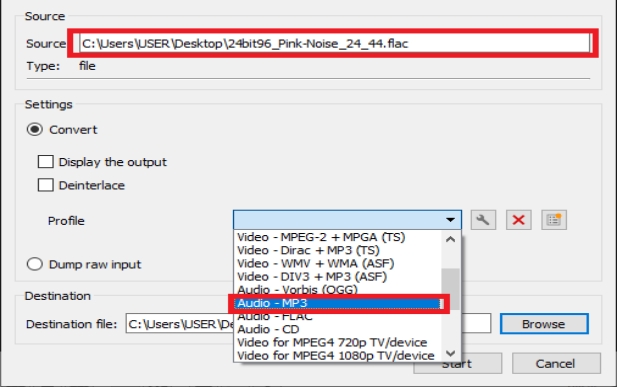Click the Source file path field

tap(335, 43)
